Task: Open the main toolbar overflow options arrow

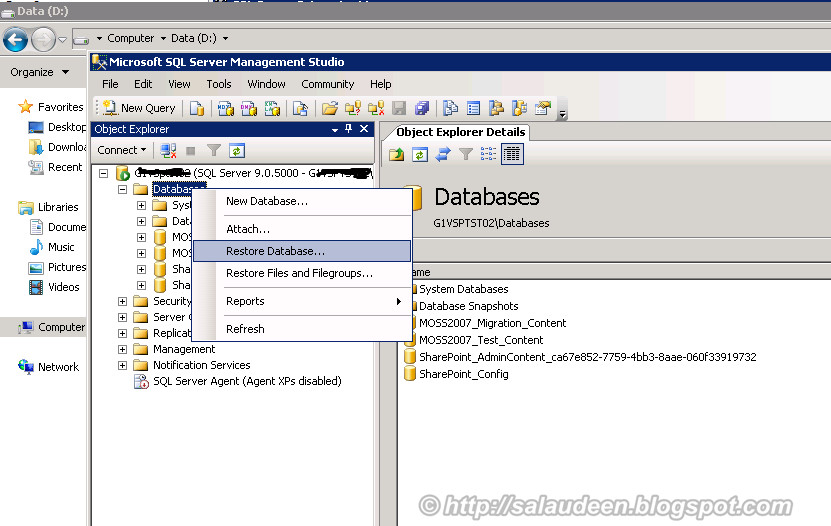Action: coord(562,113)
